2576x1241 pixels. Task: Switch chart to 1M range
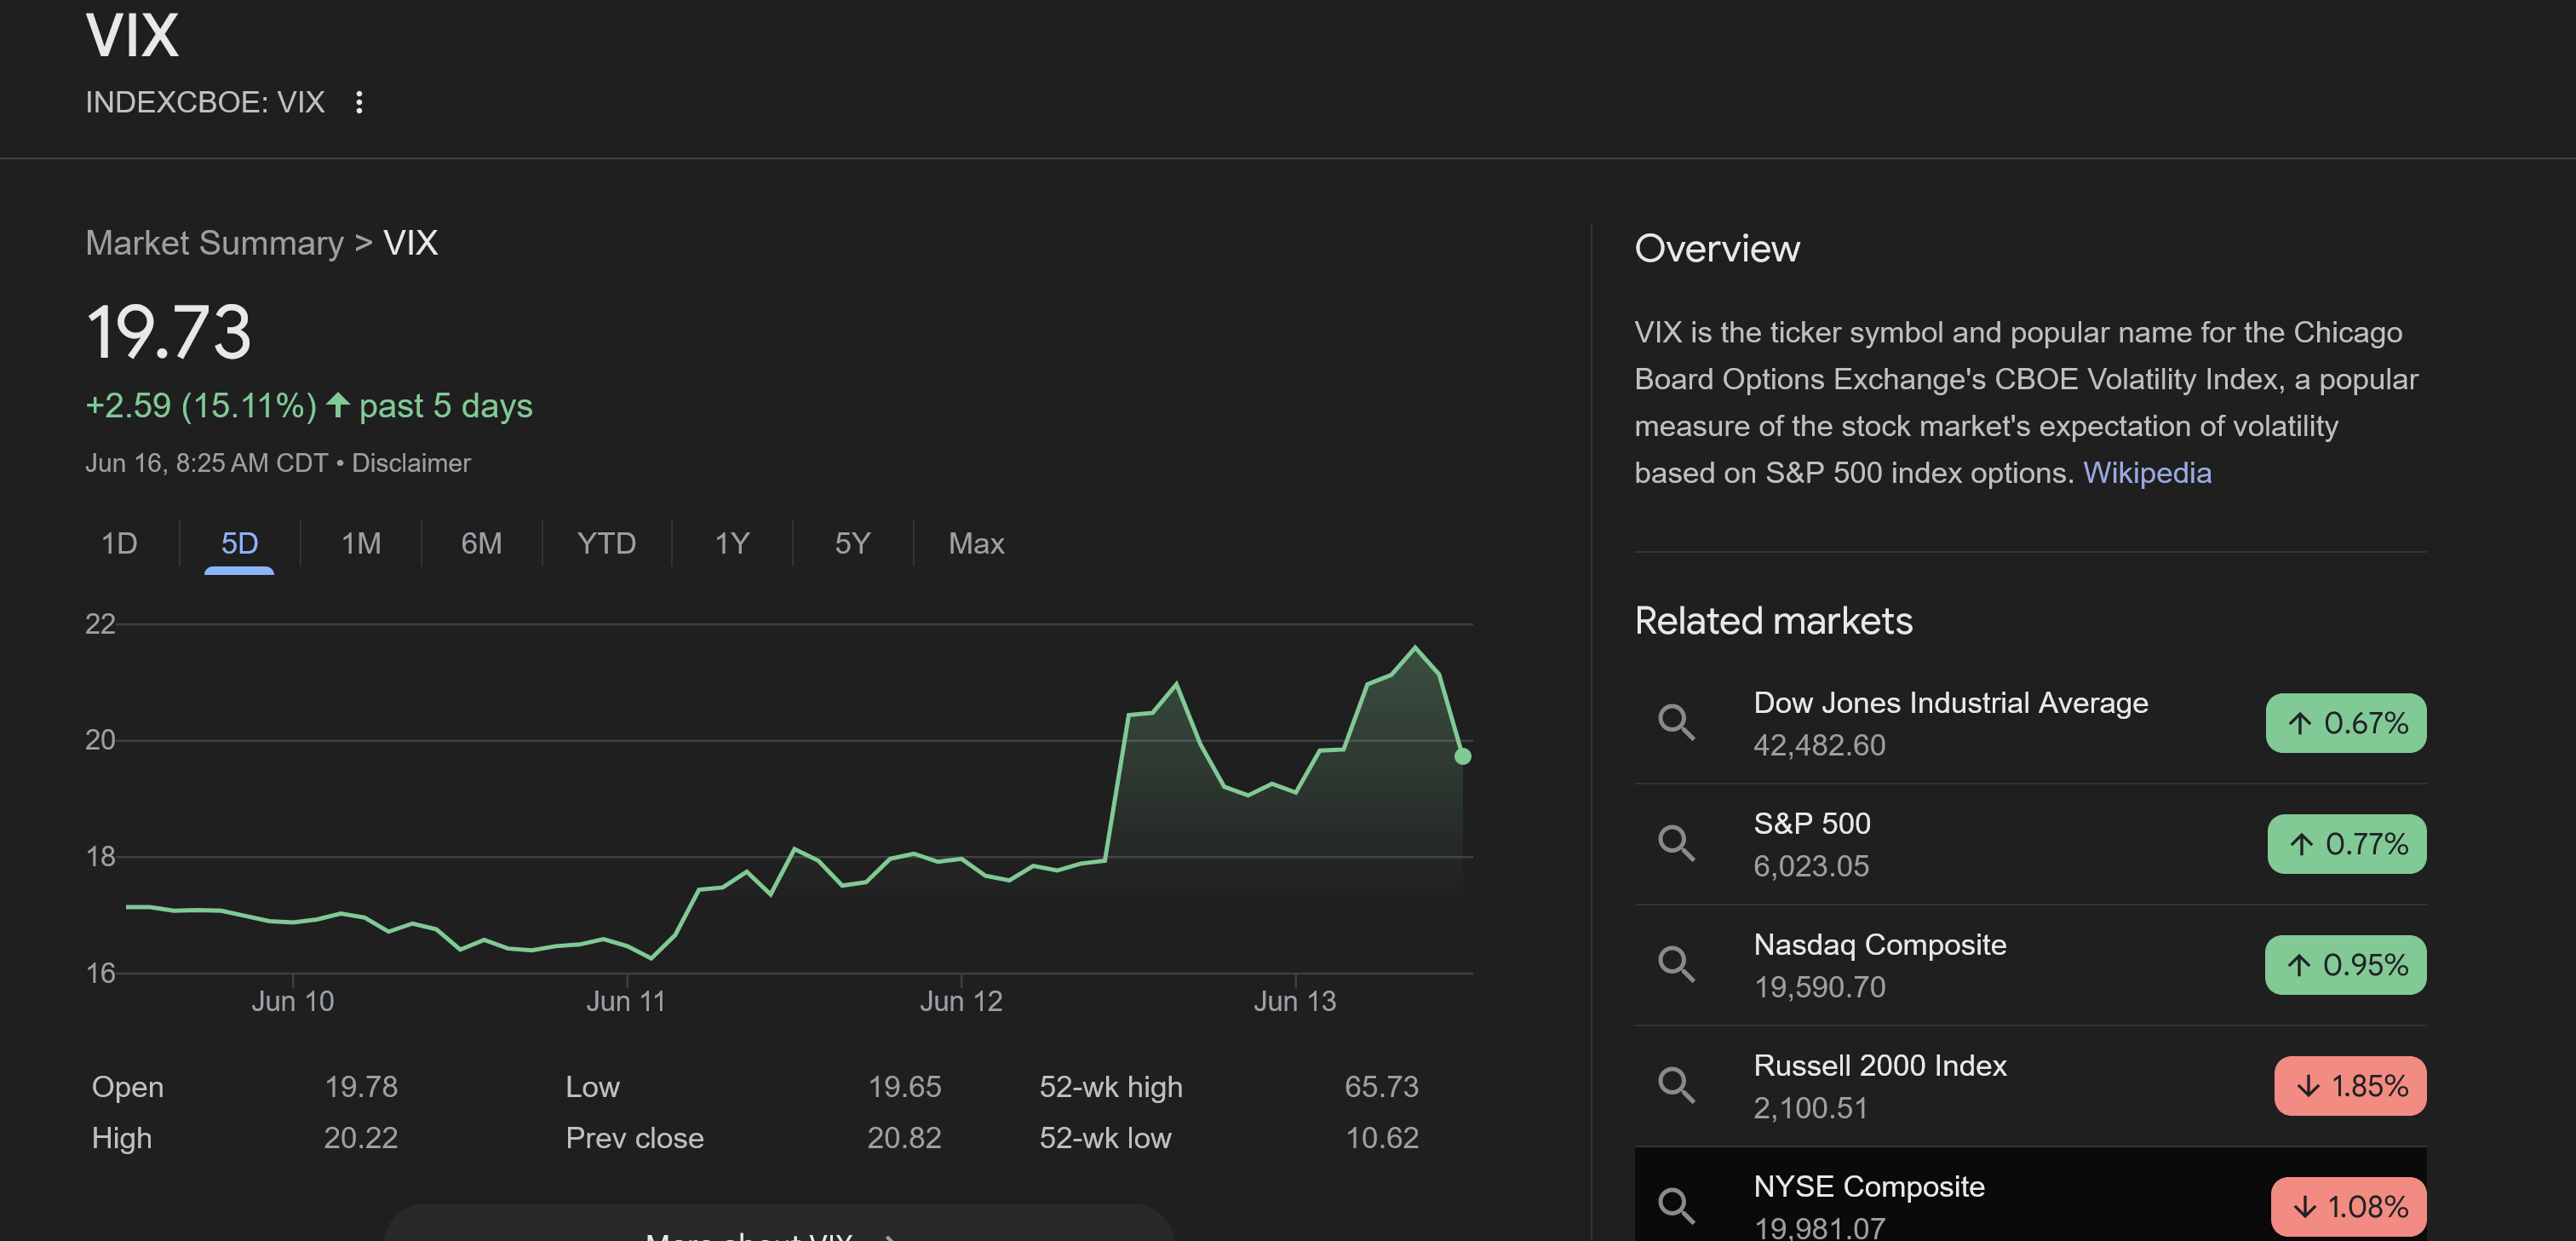tap(361, 543)
